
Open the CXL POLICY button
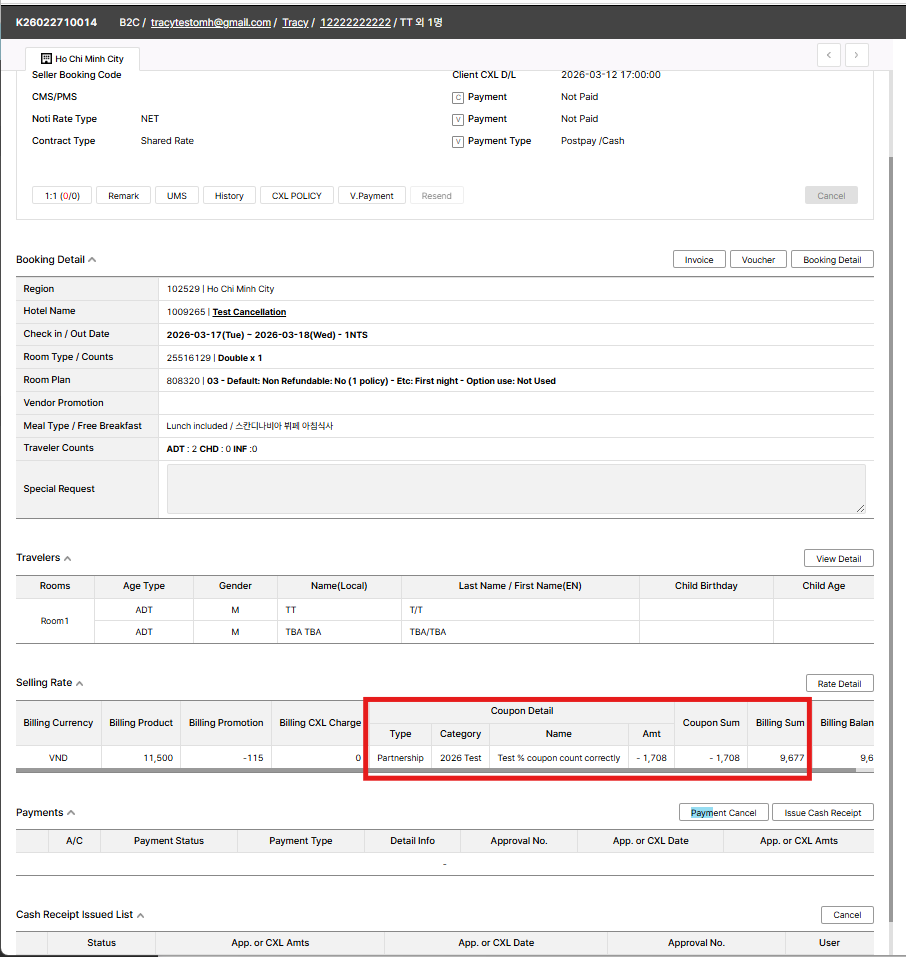click(x=297, y=196)
